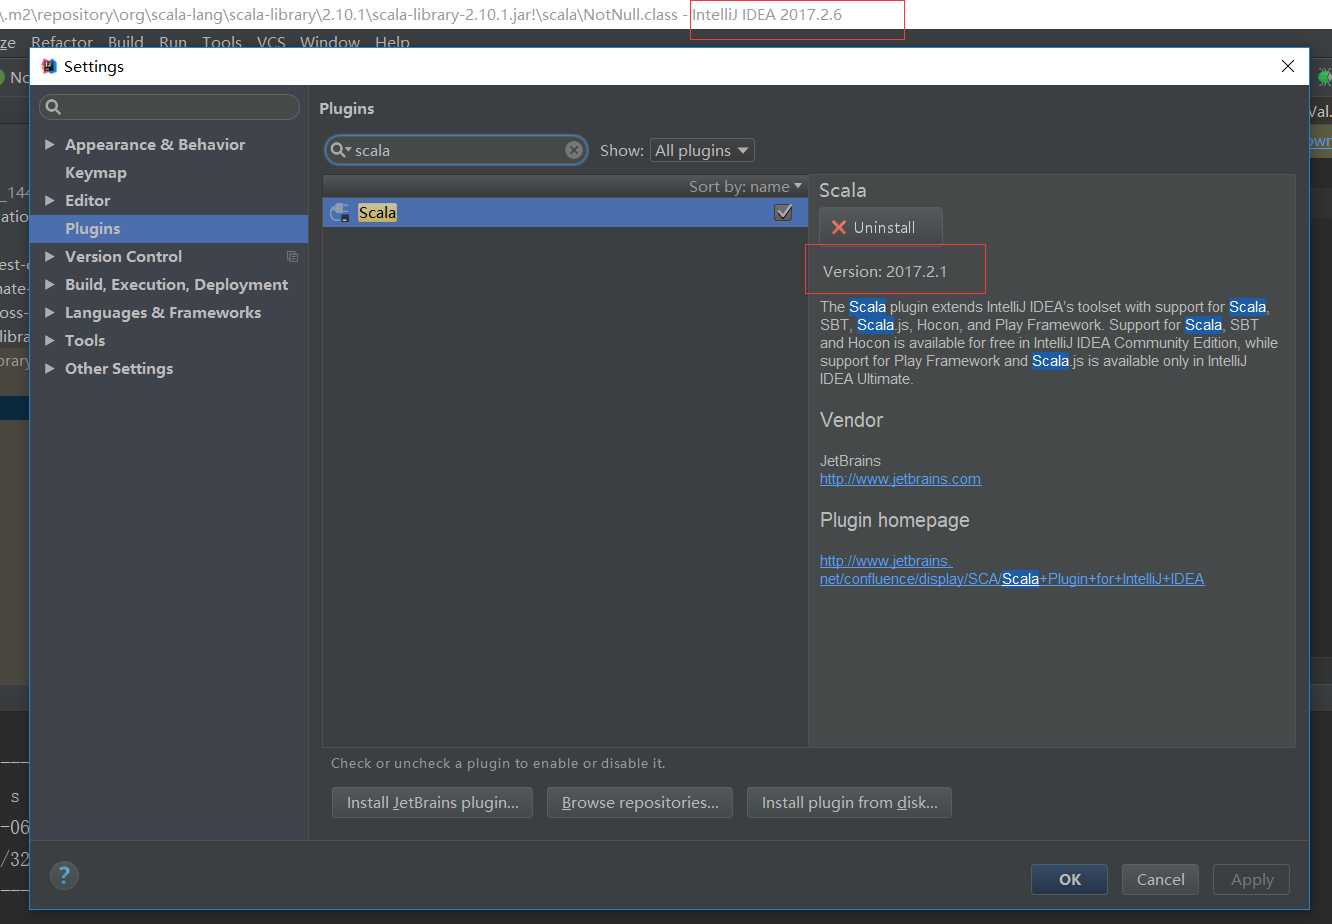The image size is (1332, 924).
Task: Click the Version: 2017.2.1 text
Action: coord(884,272)
